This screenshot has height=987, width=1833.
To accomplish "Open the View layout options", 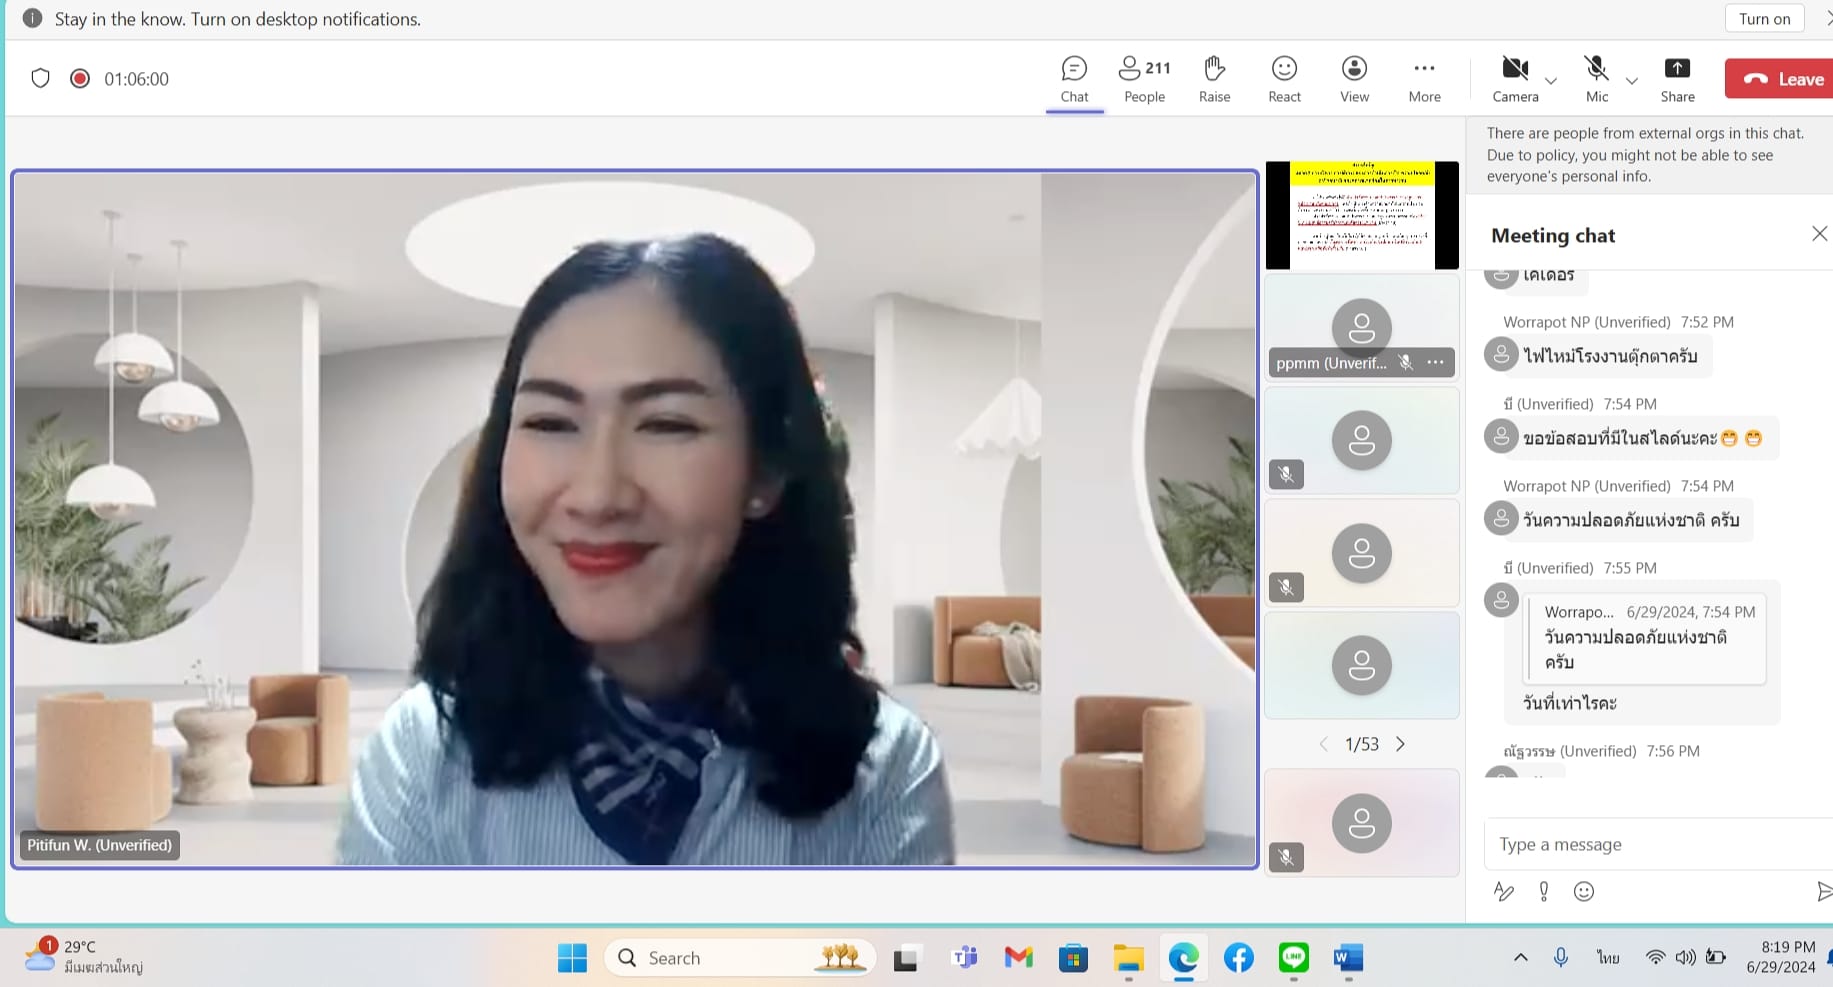I will (x=1354, y=79).
